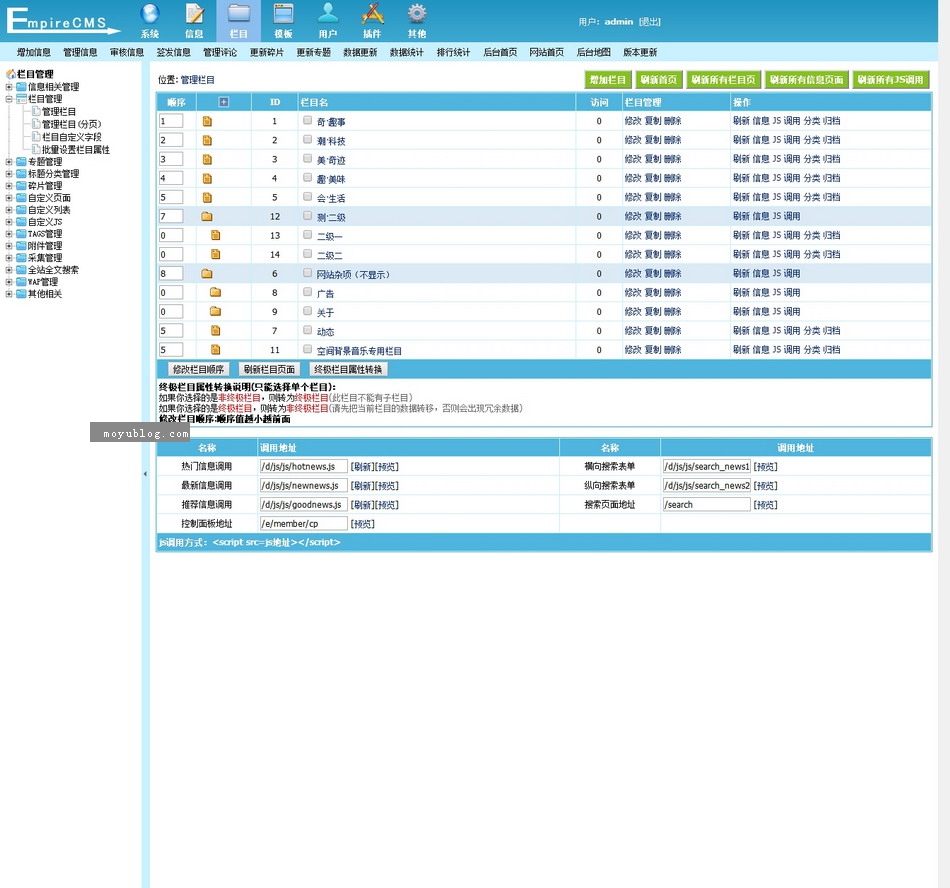Open the 管理评论 menu item

[x=220, y=53]
